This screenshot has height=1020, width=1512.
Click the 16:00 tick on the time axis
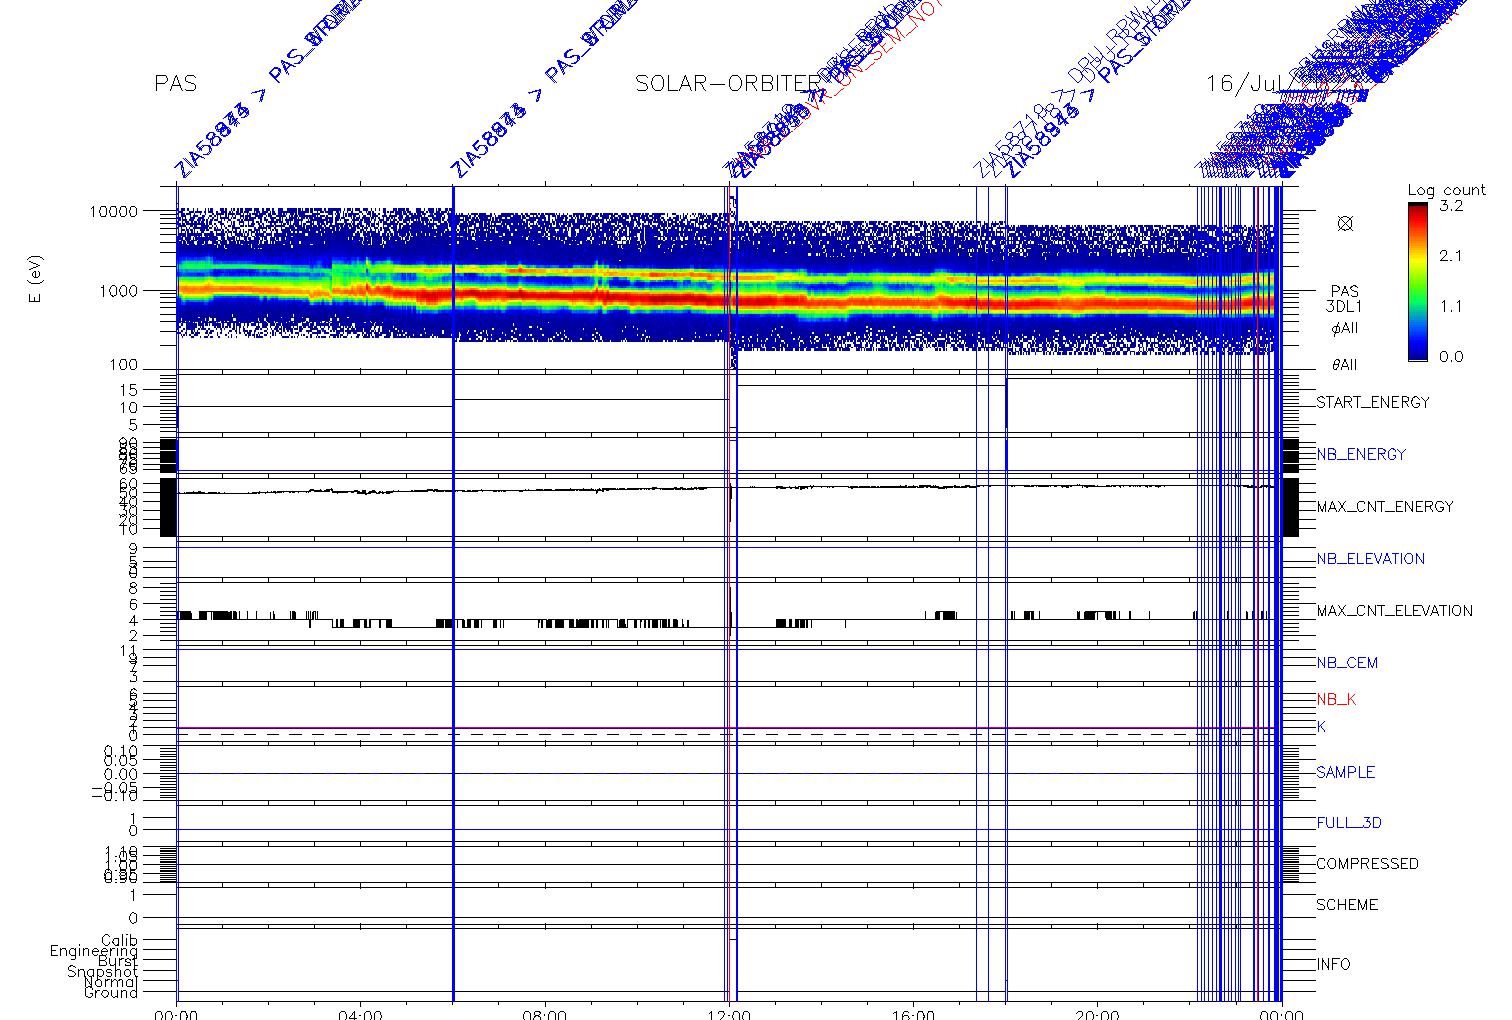coord(913,1013)
